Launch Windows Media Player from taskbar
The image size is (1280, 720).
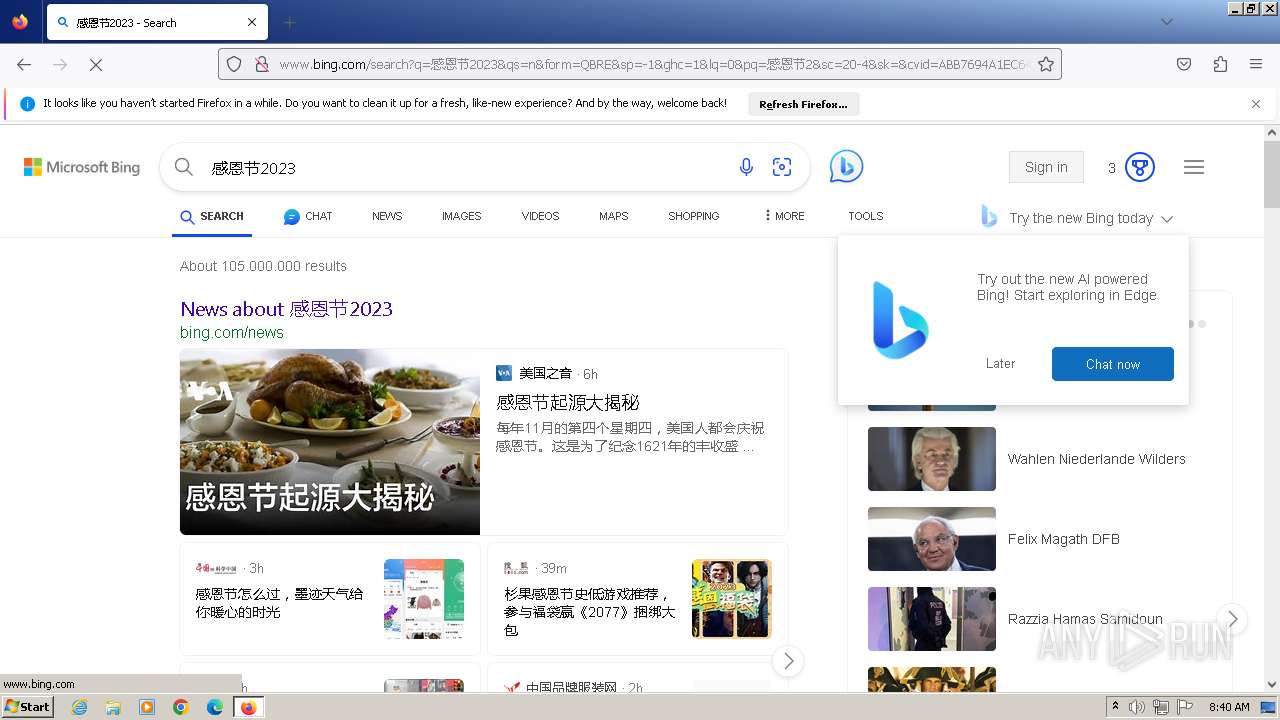pyautogui.click(x=147, y=707)
